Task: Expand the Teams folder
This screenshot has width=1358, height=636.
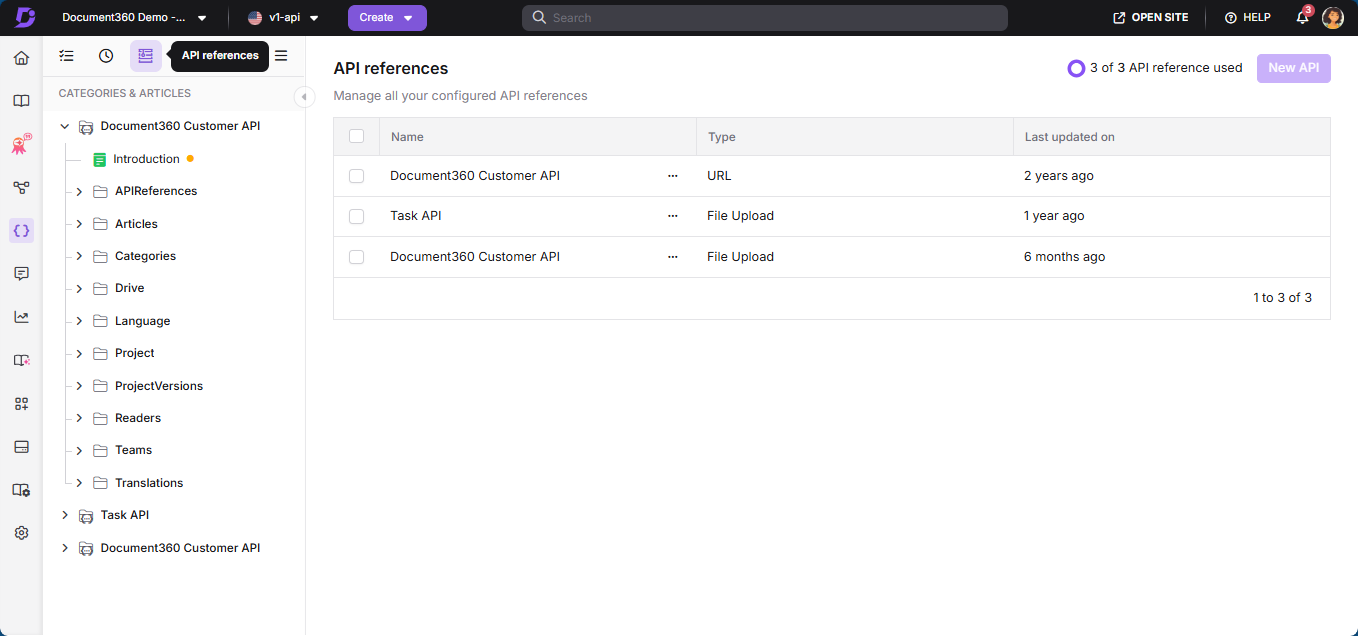Action: [79, 450]
